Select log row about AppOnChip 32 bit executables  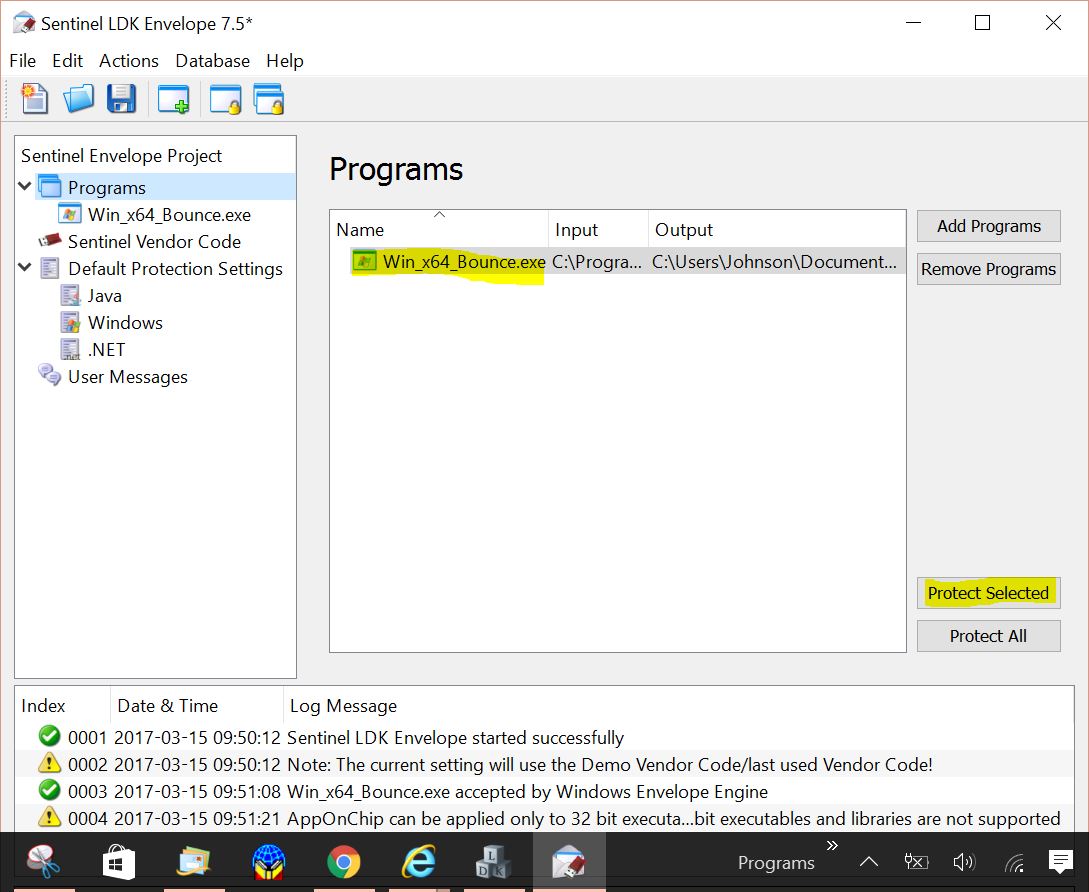pos(544,818)
